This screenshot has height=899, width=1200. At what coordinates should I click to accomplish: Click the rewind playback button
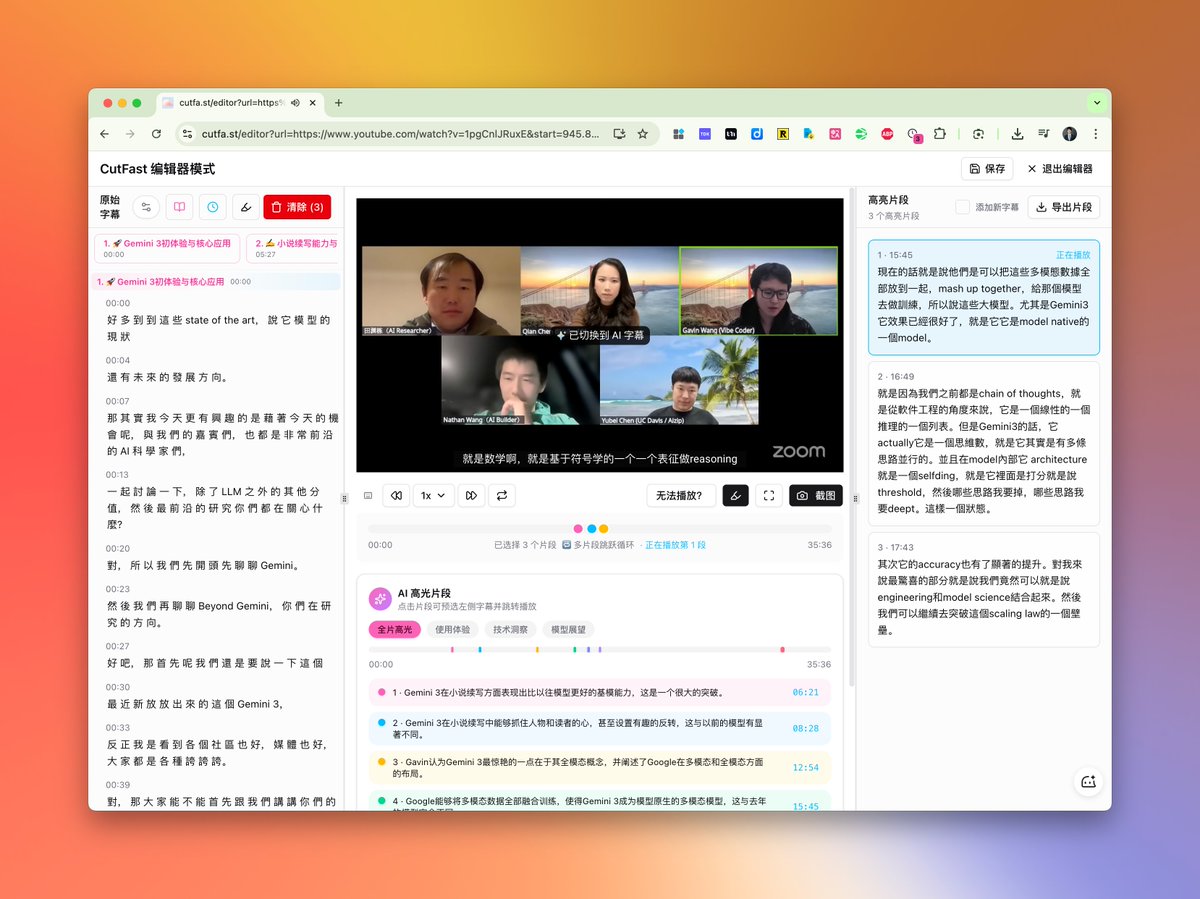pos(396,495)
